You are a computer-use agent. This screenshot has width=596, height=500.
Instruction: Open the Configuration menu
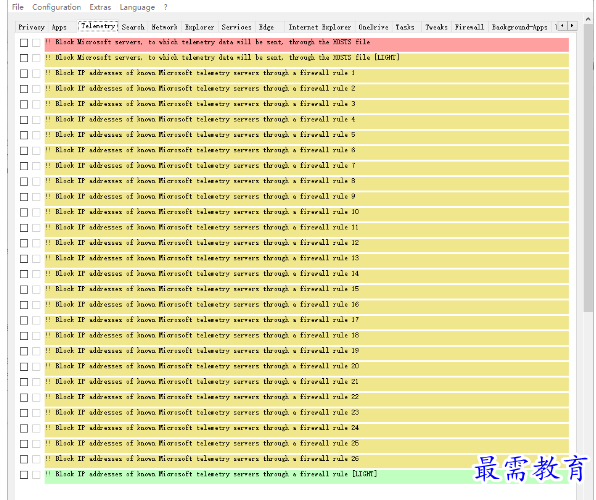coord(57,7)
